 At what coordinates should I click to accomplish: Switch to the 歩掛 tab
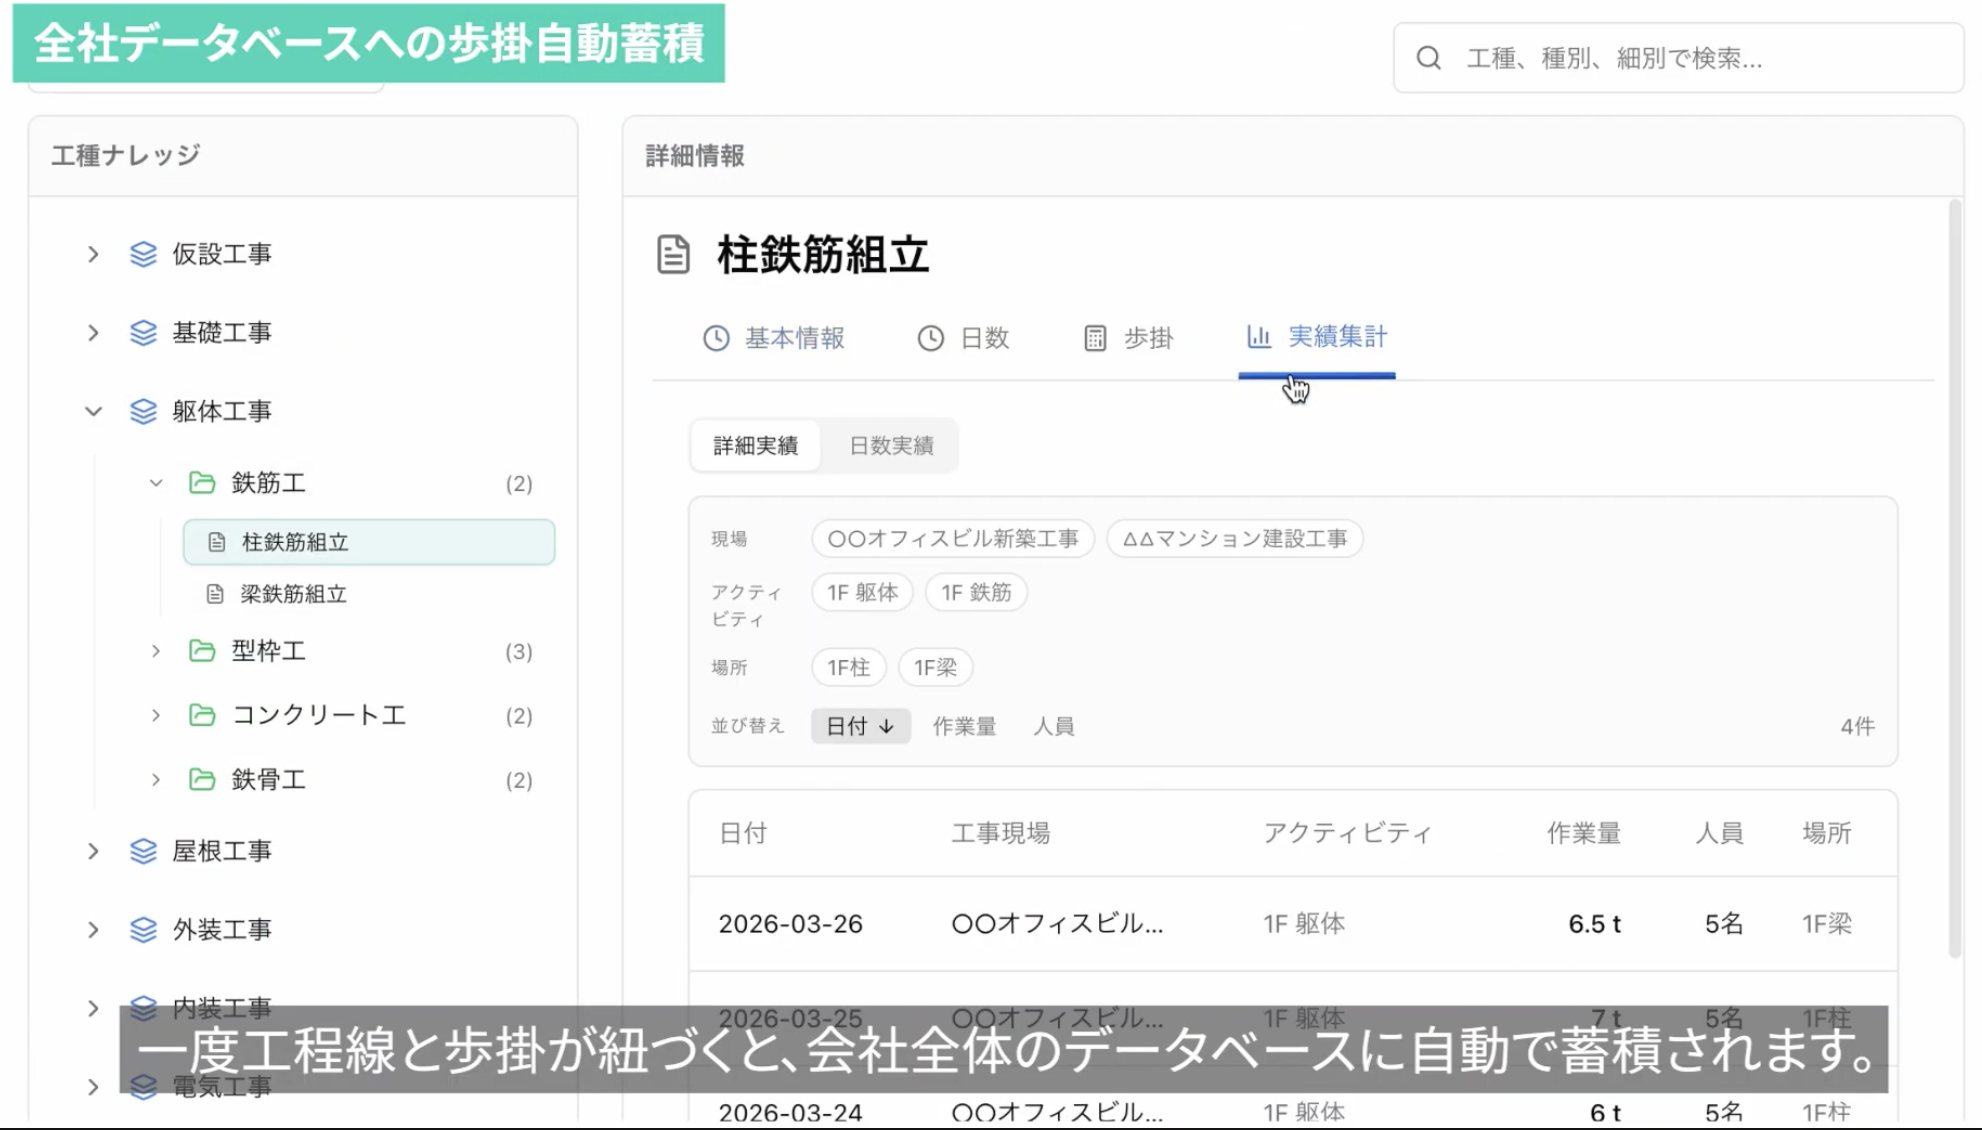tap(1129, 338)
